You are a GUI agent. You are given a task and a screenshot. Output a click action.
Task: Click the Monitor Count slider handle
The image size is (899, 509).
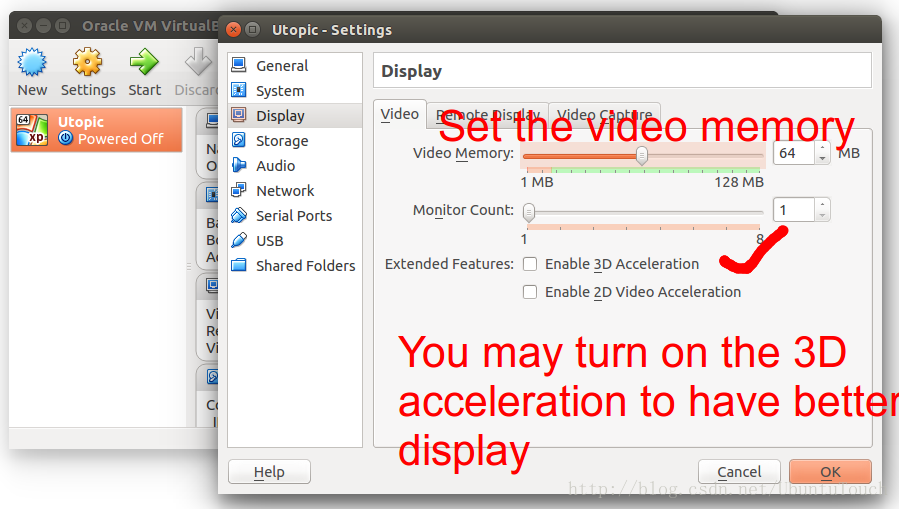(529, 212)
